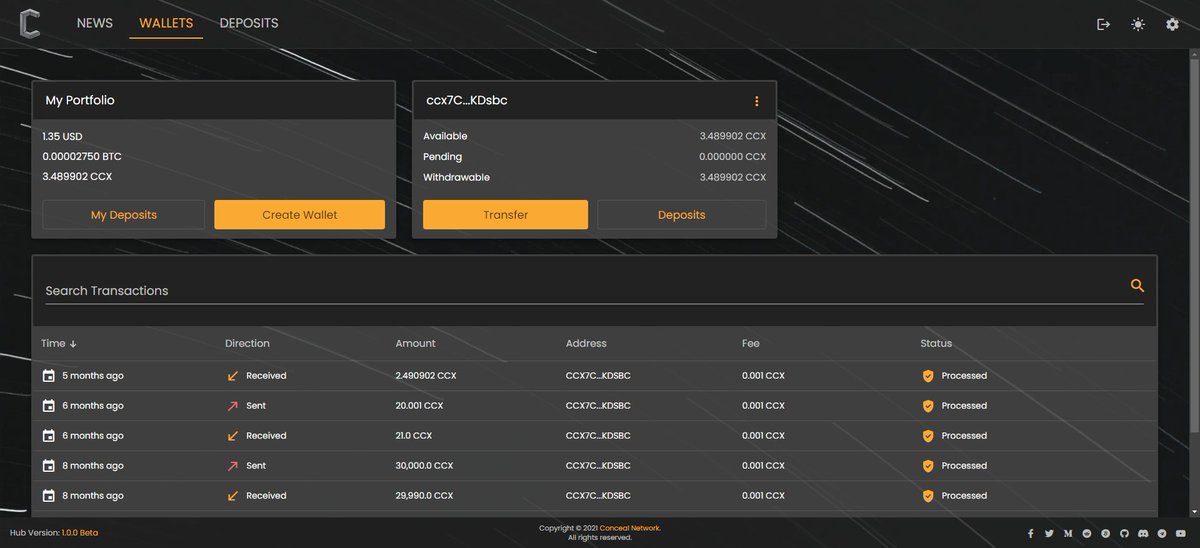This screenshot has width=1200, height=548.
Task: Click calendar icon on 30,000.0 CCX row
Action: point(49,466)
